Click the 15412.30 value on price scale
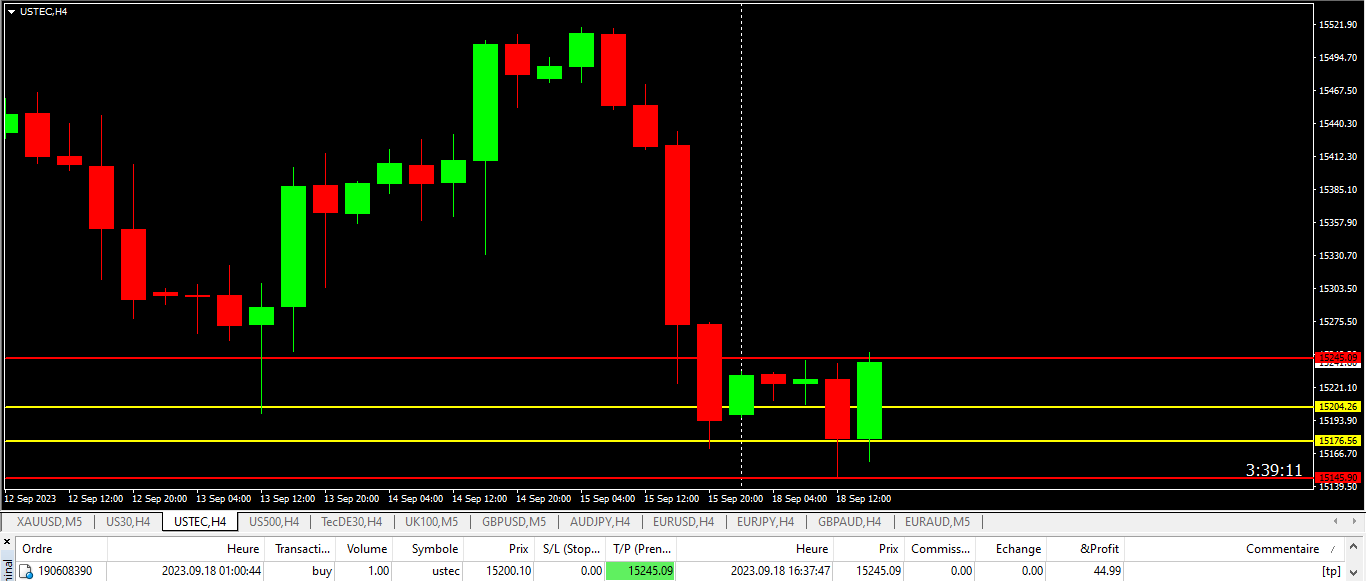The image size is (1366, 581). coord(1338,157)
